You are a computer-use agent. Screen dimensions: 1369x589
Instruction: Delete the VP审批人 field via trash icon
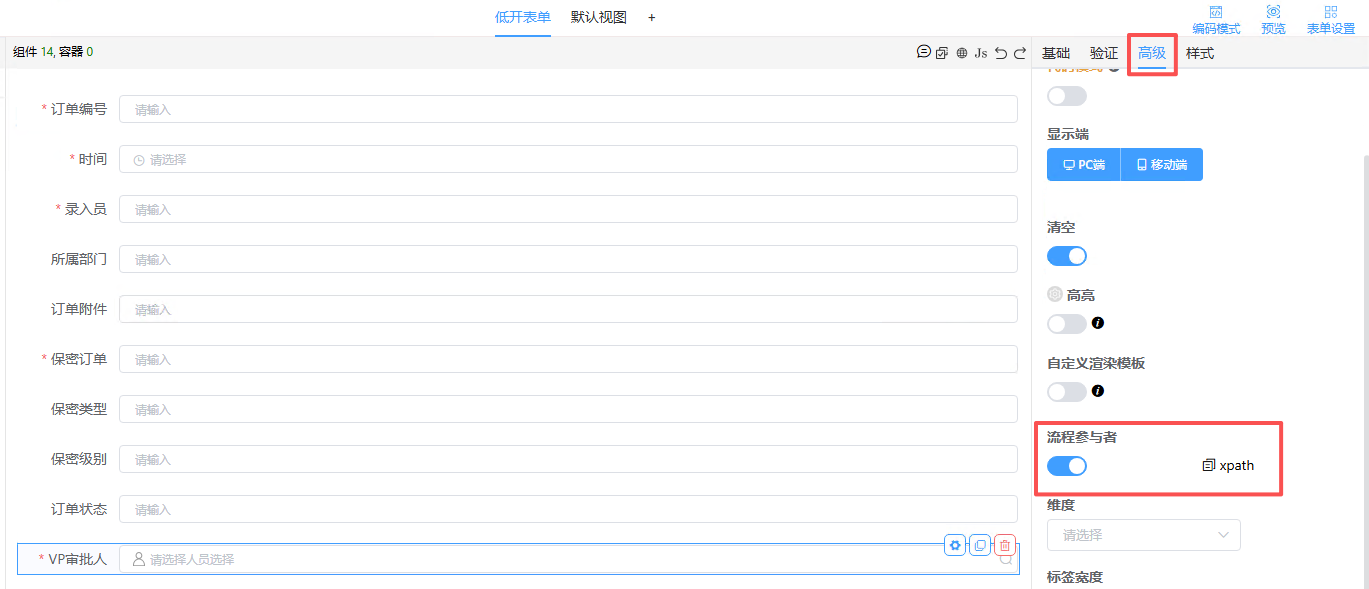point(1005,545)
